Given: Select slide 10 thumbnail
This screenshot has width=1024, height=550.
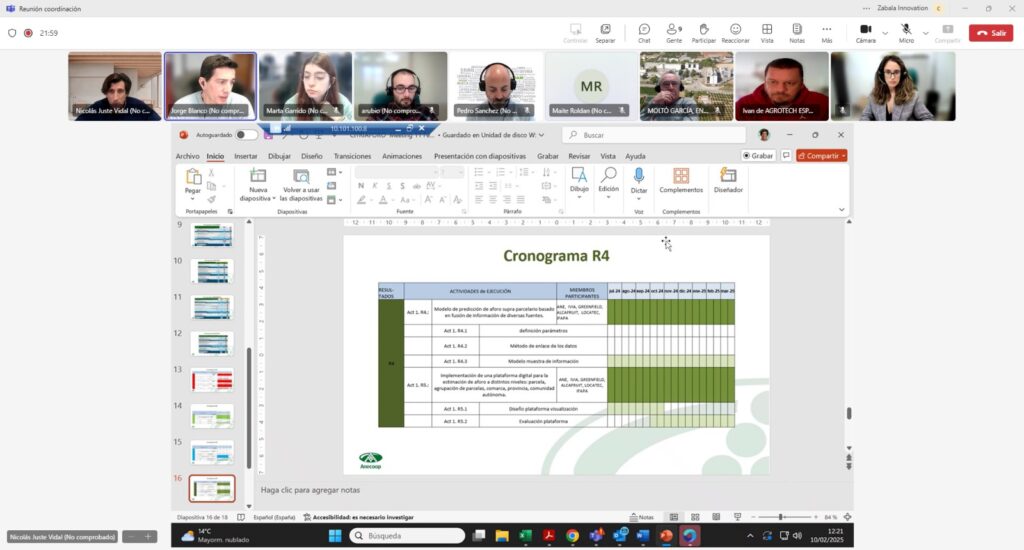Looking at the screenshot, I should click(x=212, y=270).
